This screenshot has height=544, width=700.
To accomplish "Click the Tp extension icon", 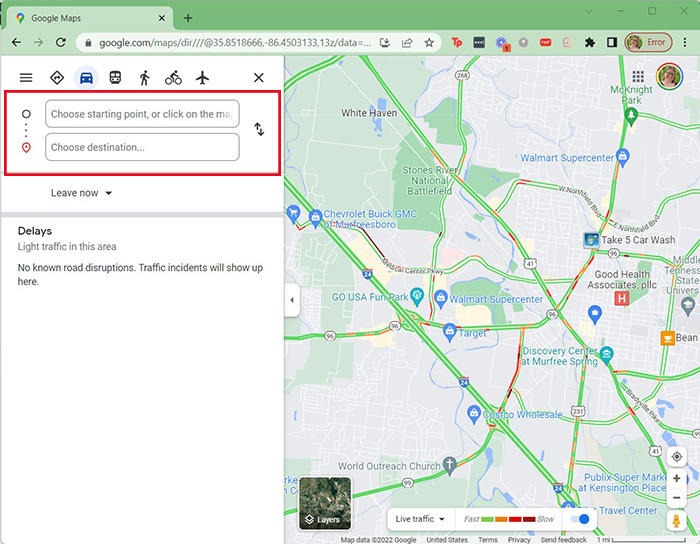I will pos(457,42).
